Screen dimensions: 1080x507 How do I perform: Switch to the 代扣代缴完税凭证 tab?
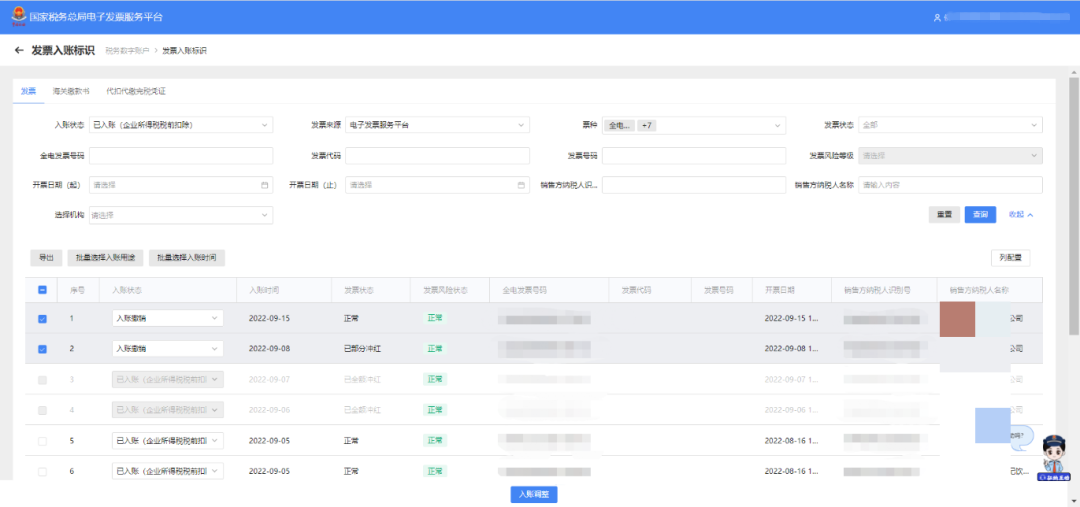tap(135, 91)
